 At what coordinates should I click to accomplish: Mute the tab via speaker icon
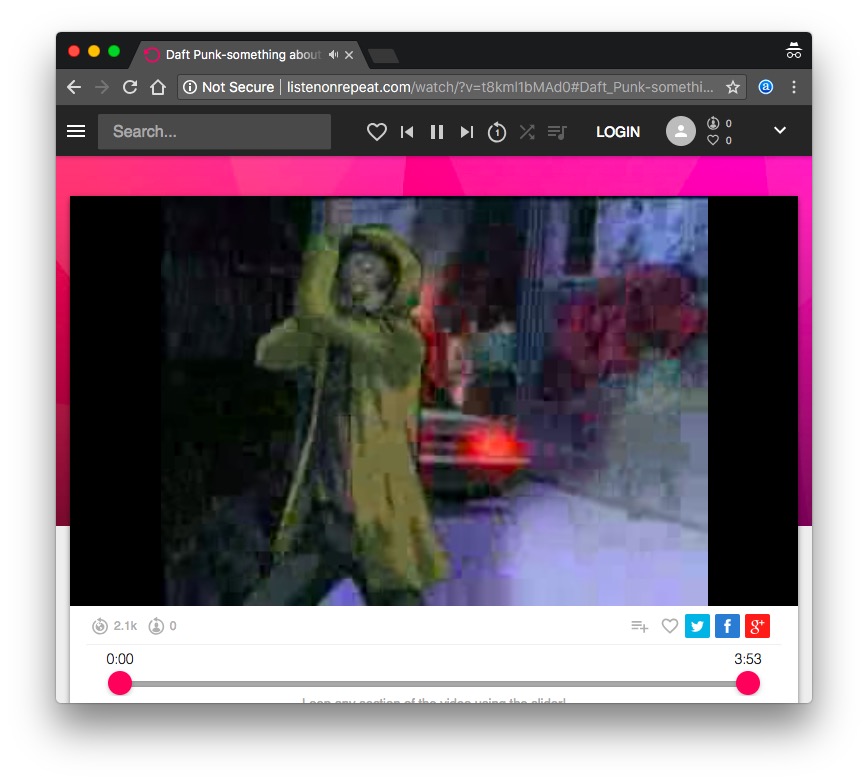pos(333,54)
